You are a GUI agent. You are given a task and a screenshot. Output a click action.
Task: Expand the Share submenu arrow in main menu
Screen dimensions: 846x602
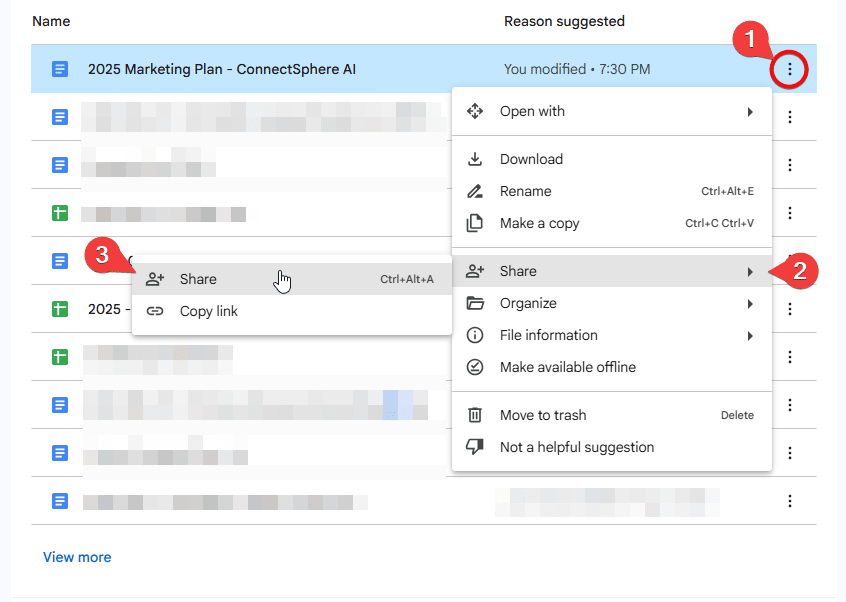(x=750, y=271)
